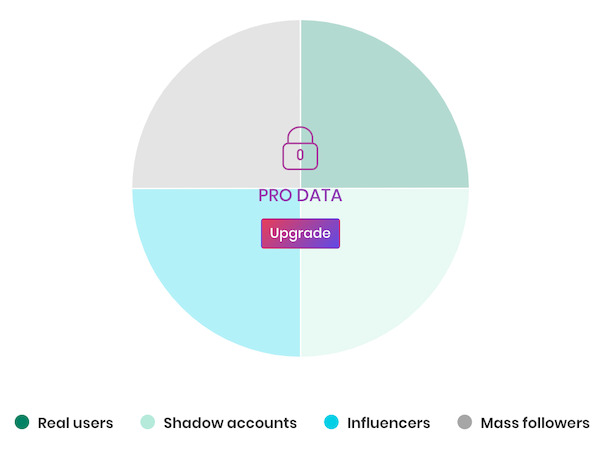606x450 pixels.
Task: Click the purple lock icon
Action: 300,148
